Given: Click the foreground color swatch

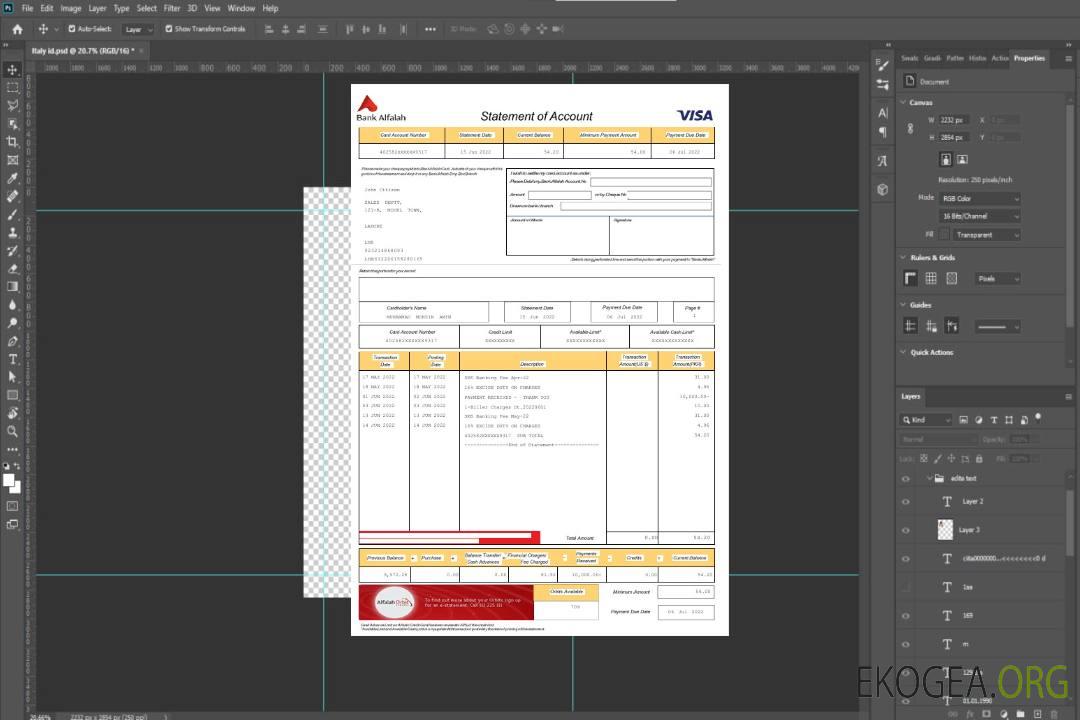Looking at the screenshot, I should pos(8,480).
